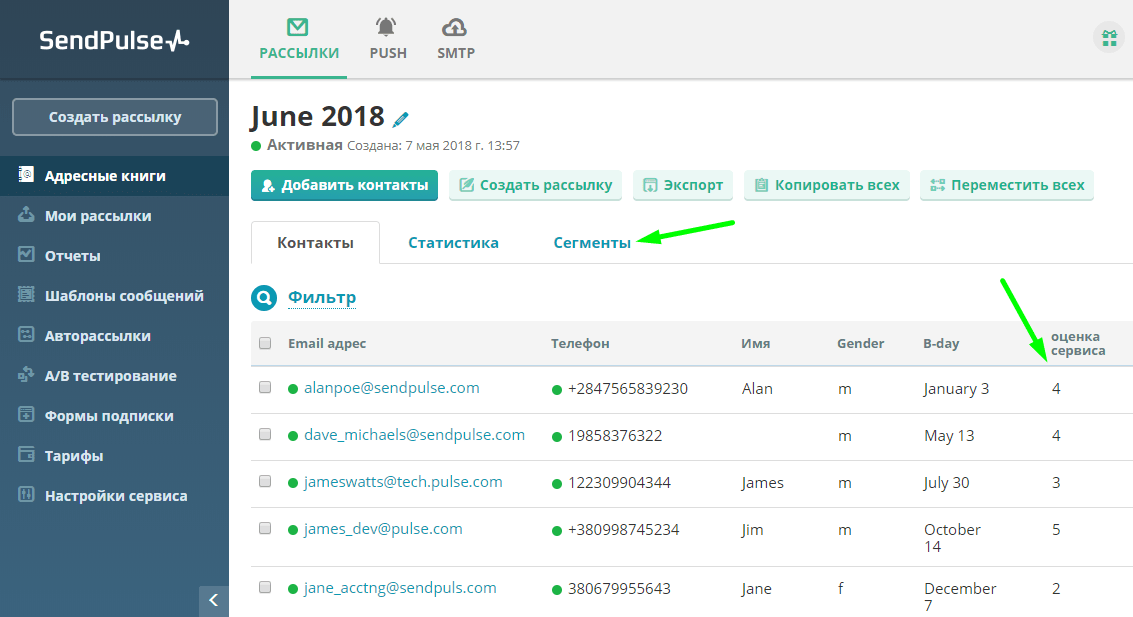This screenshot has height=617, width=1133.
Task: Select the jameswatts@tech.pulse.com row checkbox
Action: point(265,481)
